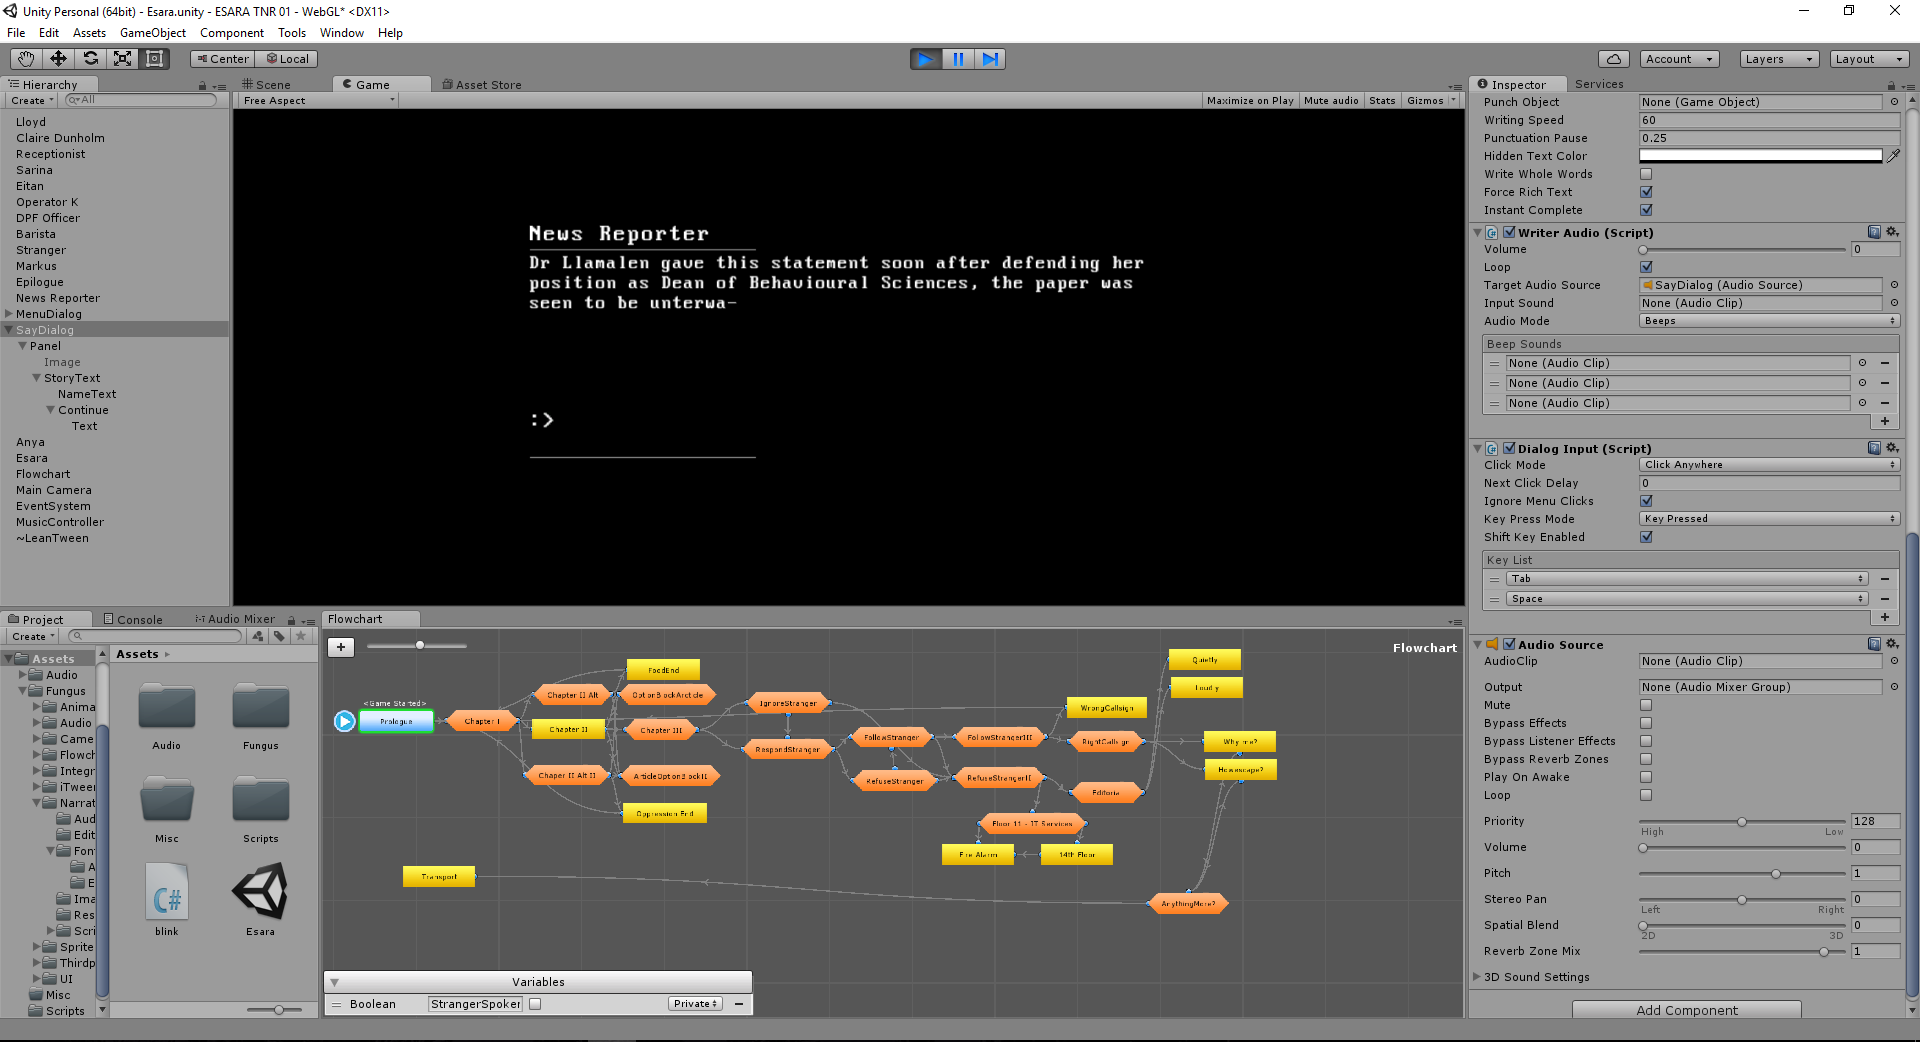This screenshot has width=1920, height=1042.
Task: Pick color with Hidden Text Color eyedropper
Action: click(1893, 156)
